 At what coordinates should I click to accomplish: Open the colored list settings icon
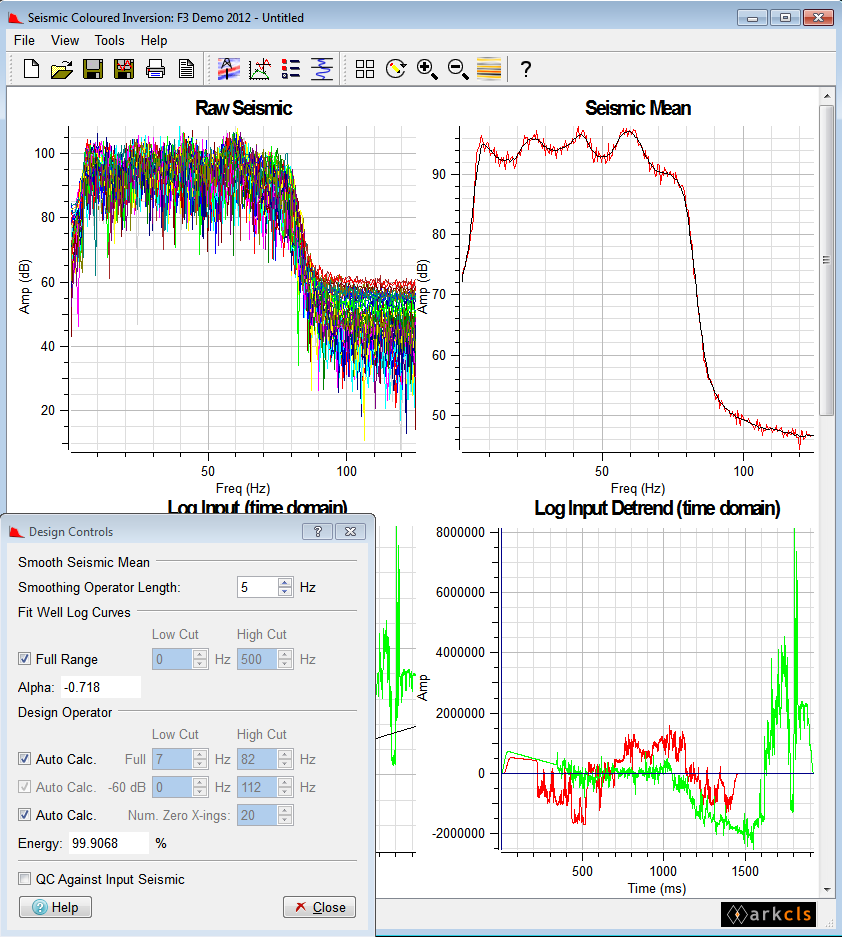coord(291,69)
